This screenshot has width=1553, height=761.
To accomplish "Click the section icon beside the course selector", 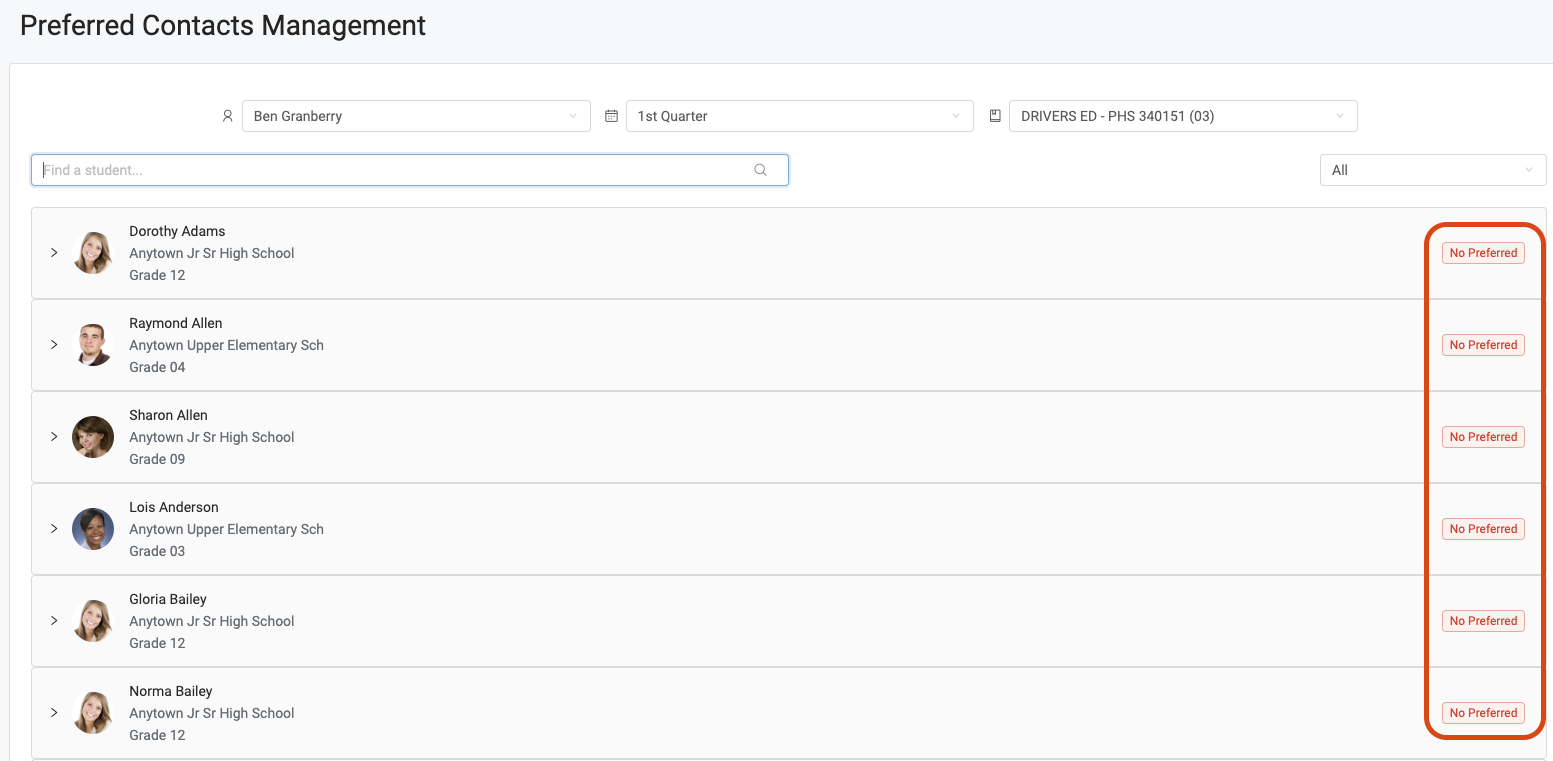I will (994, 115).
